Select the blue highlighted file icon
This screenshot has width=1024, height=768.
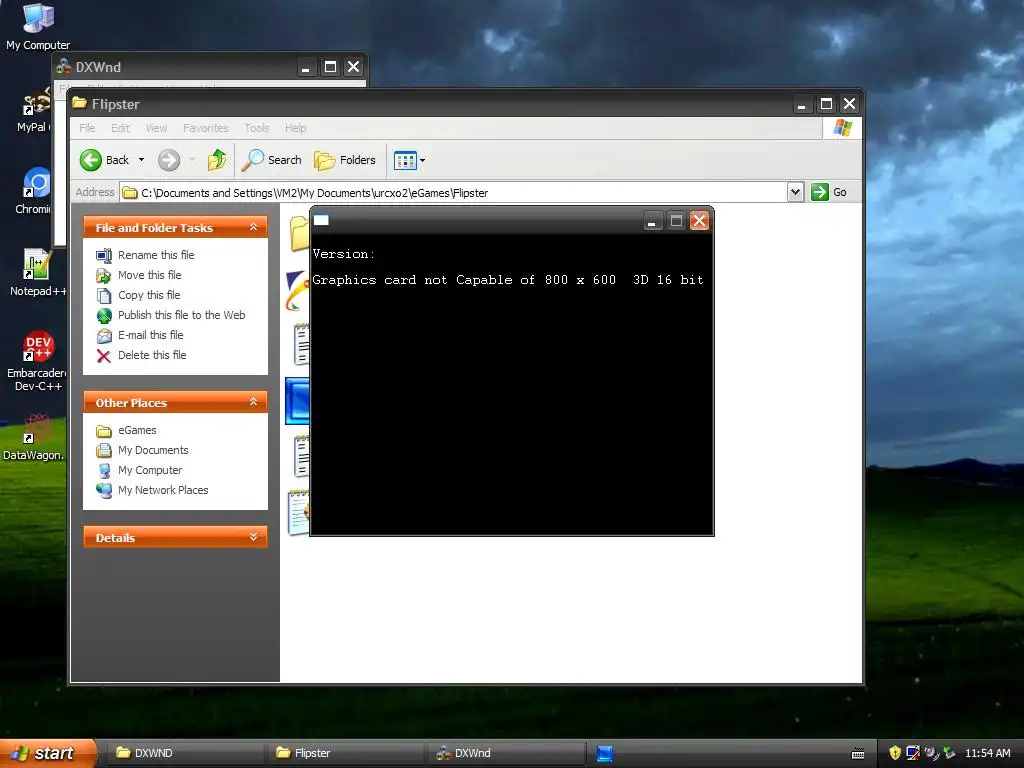pos(298,400)
